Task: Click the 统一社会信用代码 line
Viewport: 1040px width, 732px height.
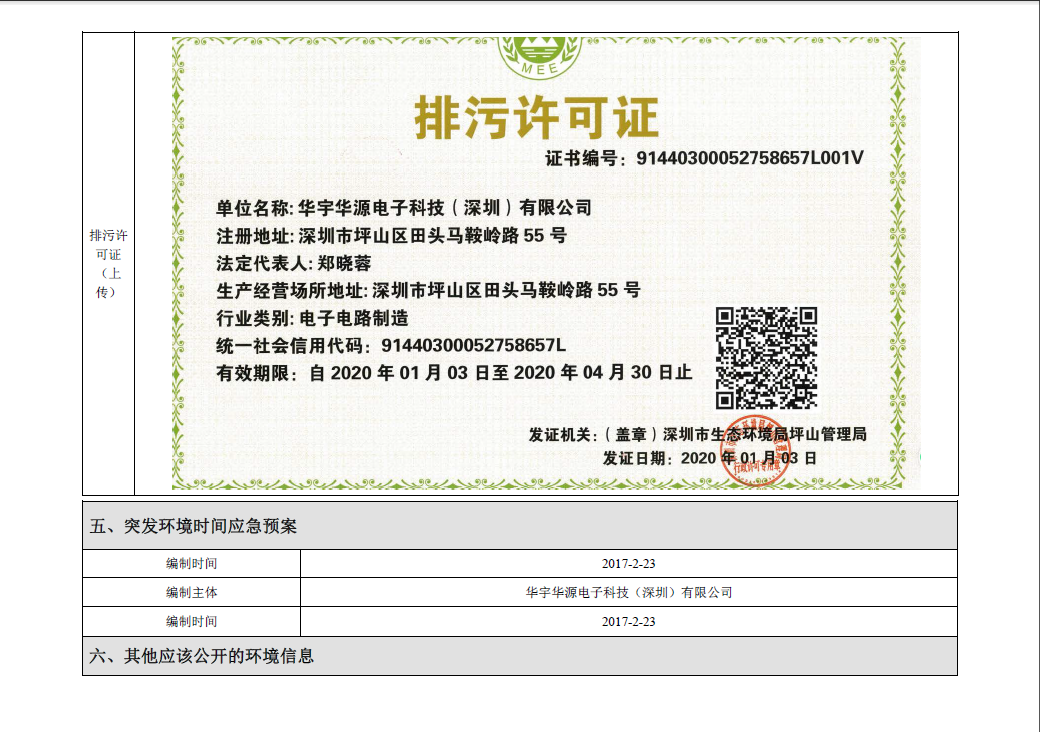Action: 391,345
